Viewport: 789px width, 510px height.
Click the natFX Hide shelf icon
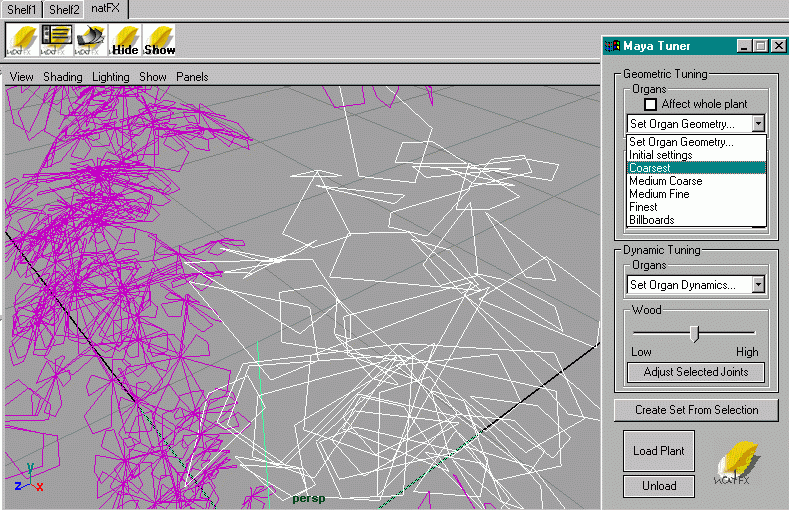(125, 39)
